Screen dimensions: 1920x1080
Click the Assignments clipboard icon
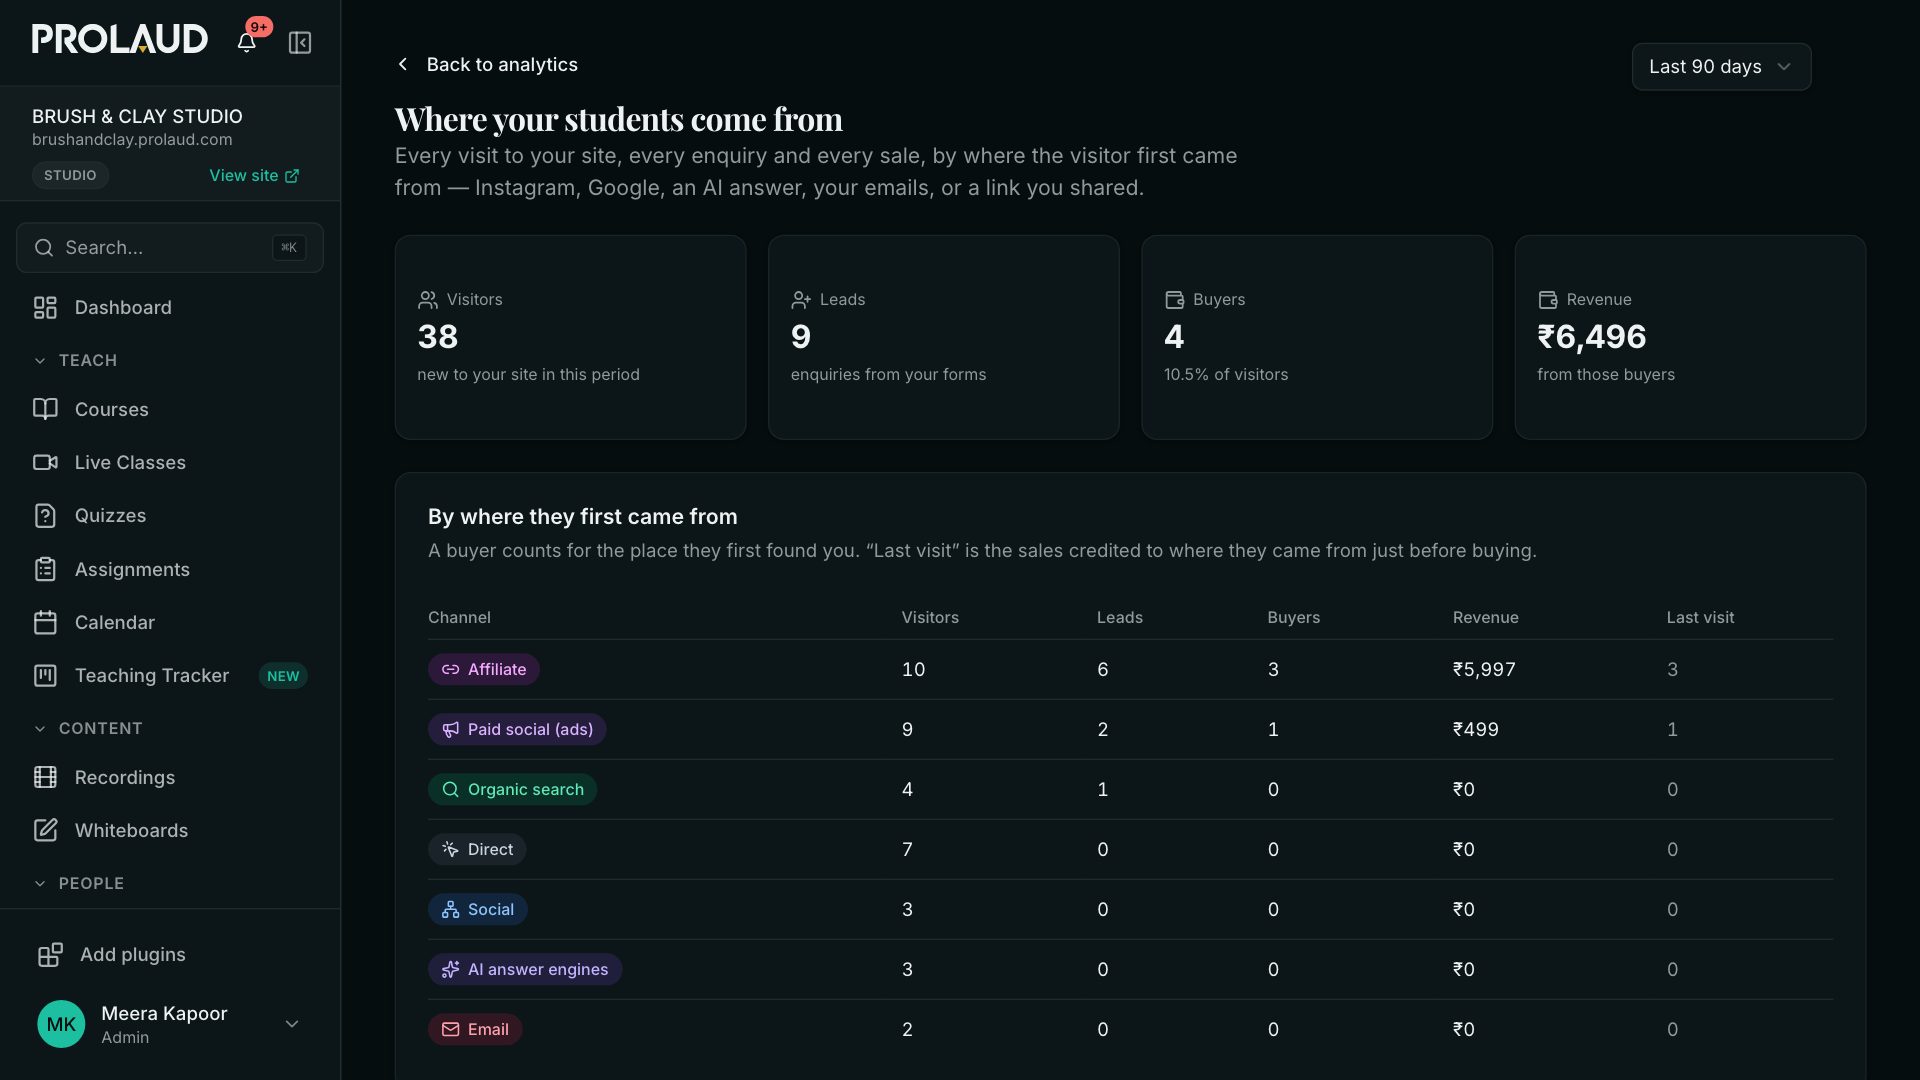pos(45,569)
